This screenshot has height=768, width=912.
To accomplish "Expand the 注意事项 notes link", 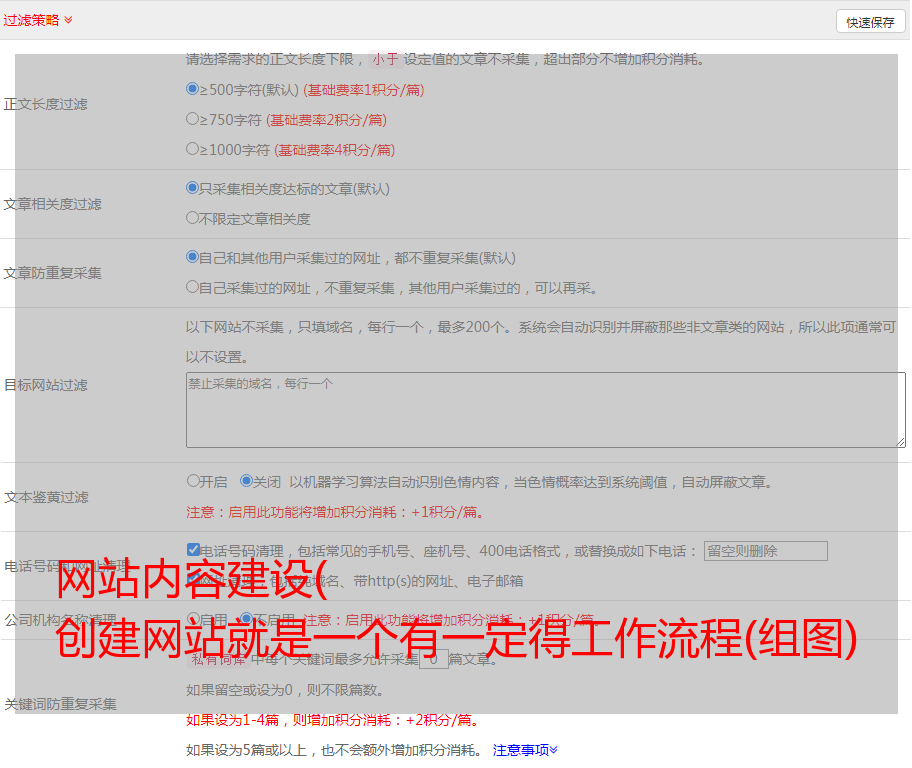I will (x=519, y=749).
